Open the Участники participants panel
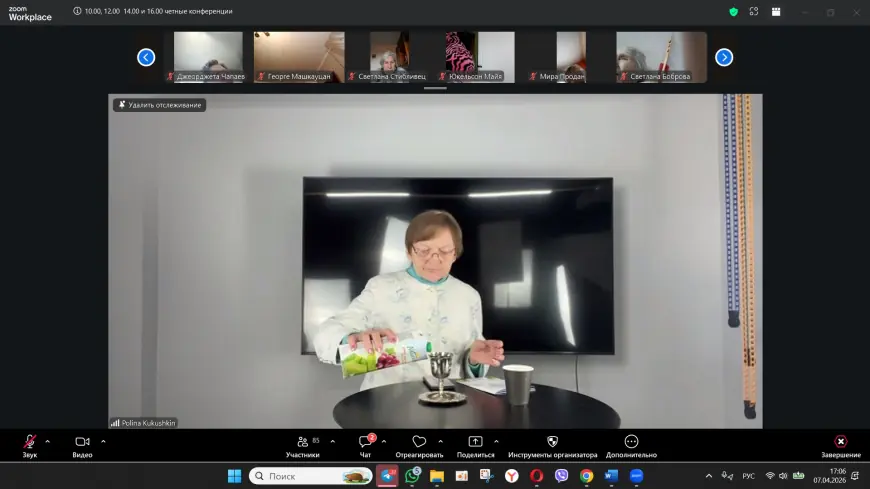Image resolution: width=870 pixels, height=489 pixels. click(x=302, y=442)
